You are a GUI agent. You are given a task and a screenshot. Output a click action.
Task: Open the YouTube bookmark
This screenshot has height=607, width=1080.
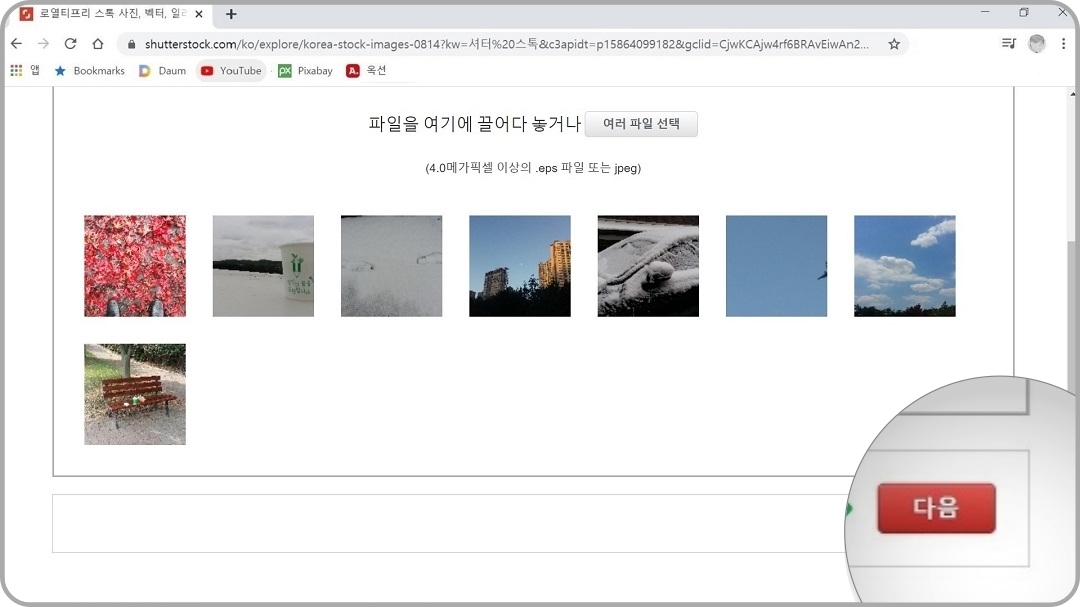(x=230, y=70)
